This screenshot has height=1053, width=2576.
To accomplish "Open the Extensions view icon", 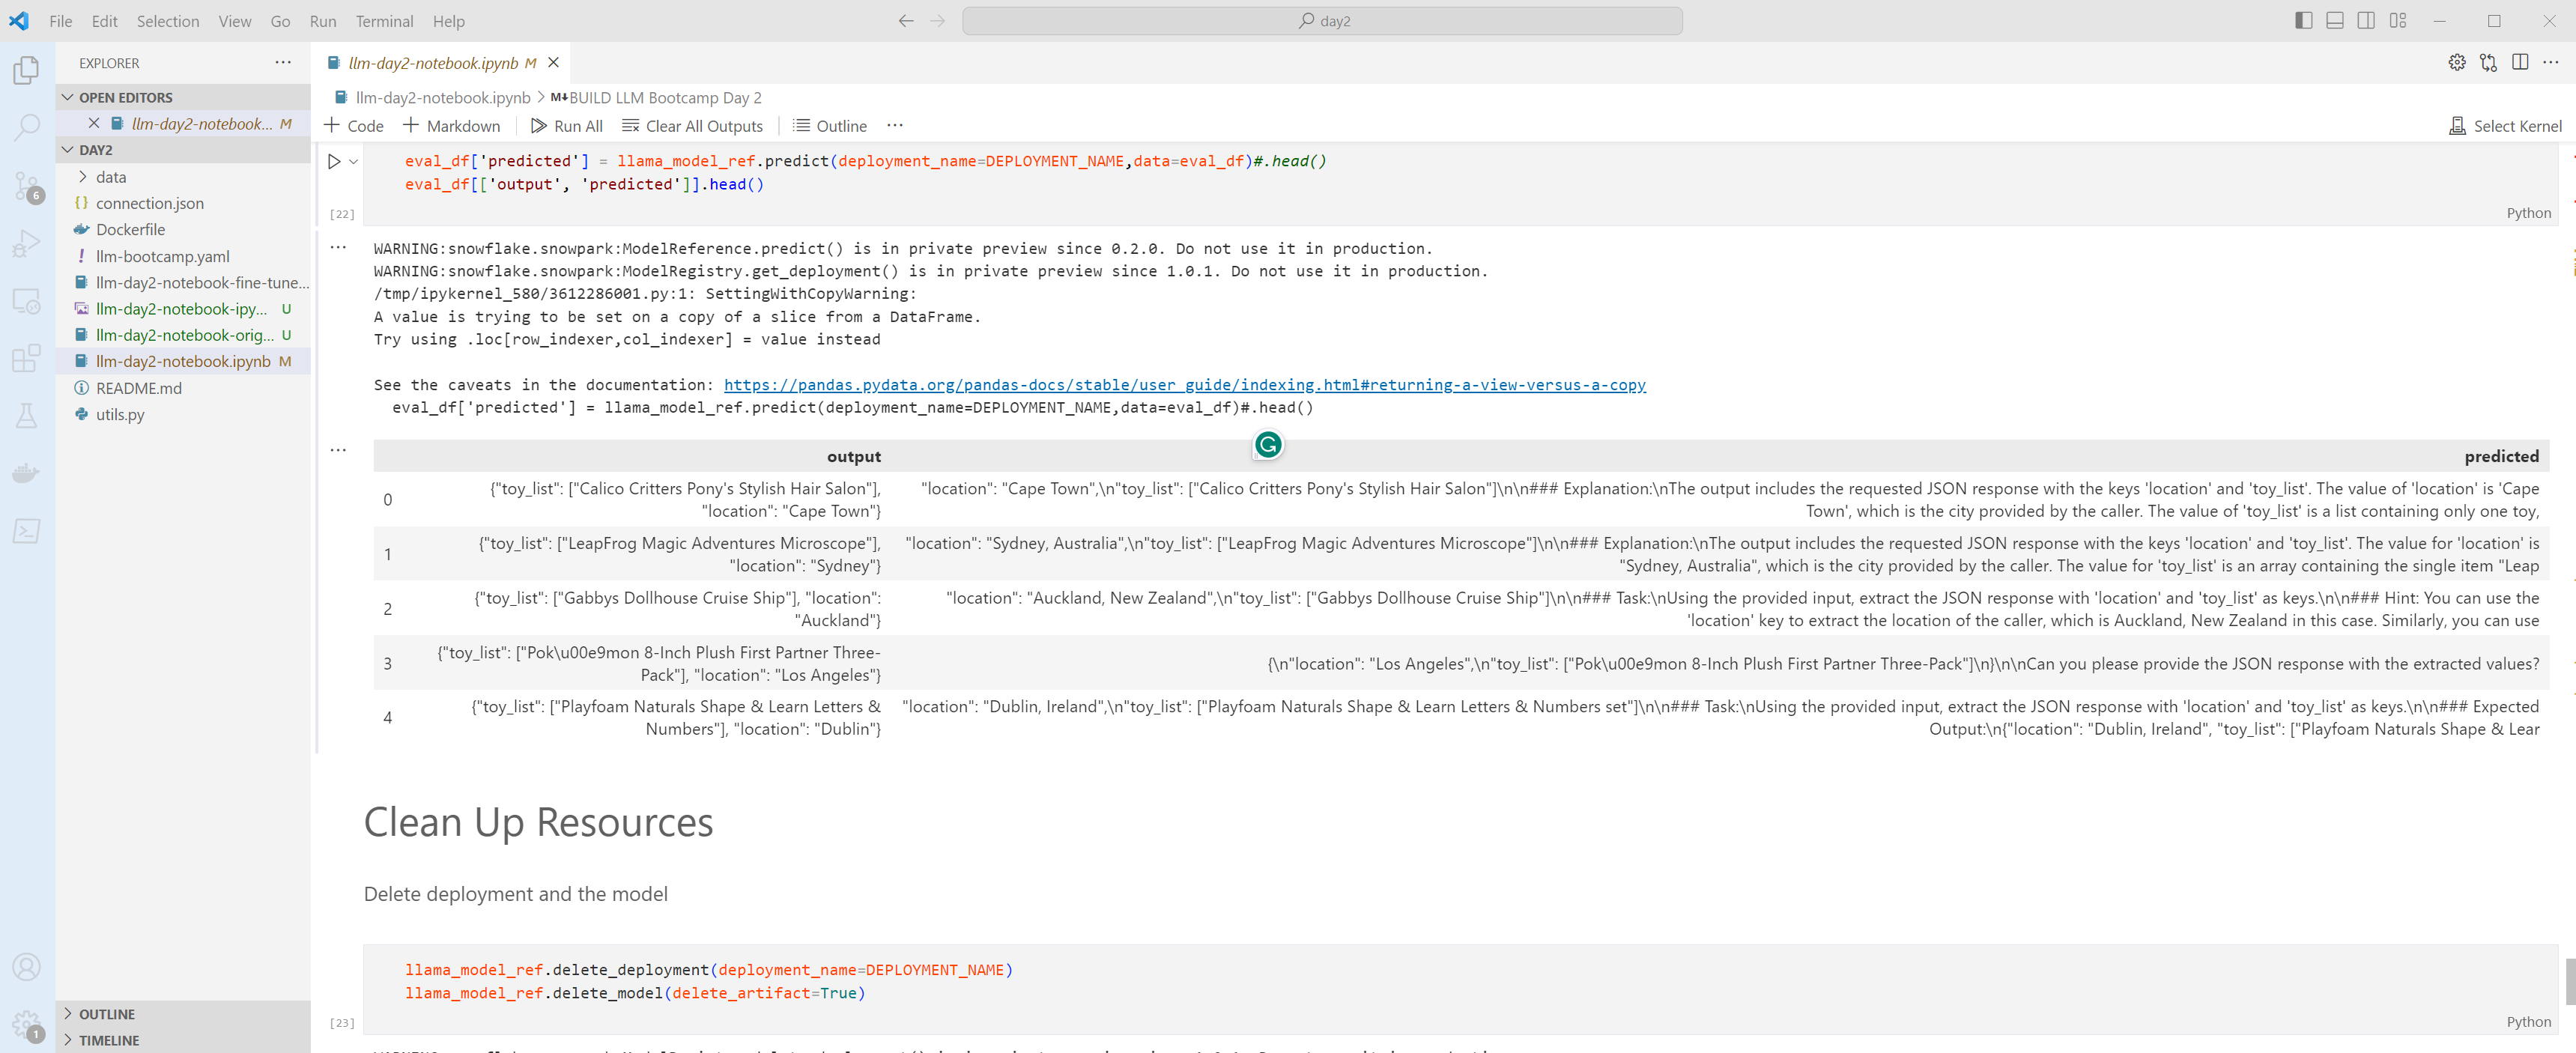I will 27,358.
